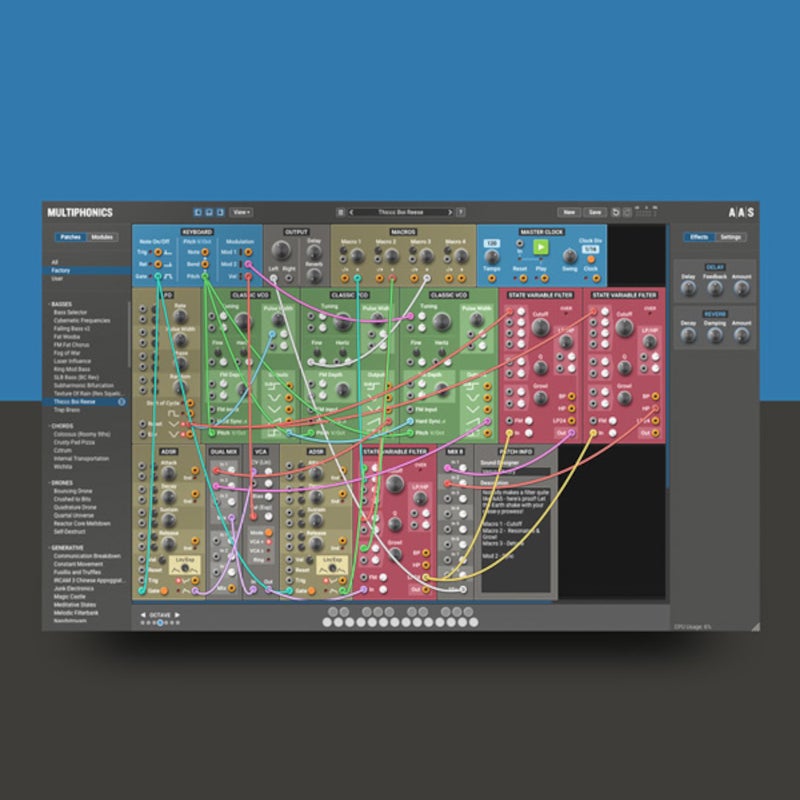Image resolution: width=800 pixels, height=800 pixels.
Task: Switch to the Settings tab
Action: tap(731, 237)
